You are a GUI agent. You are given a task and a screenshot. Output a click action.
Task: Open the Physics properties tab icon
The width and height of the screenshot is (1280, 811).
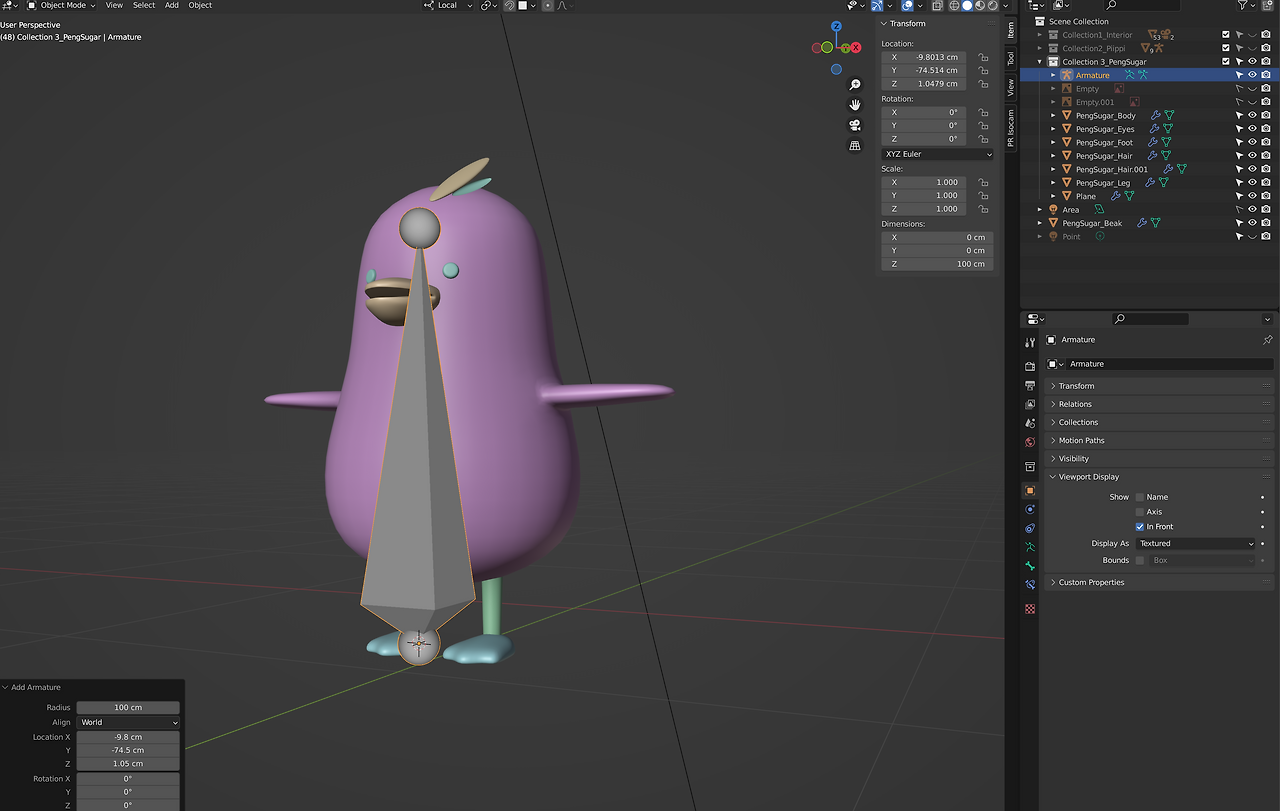tap(1030, 509)
